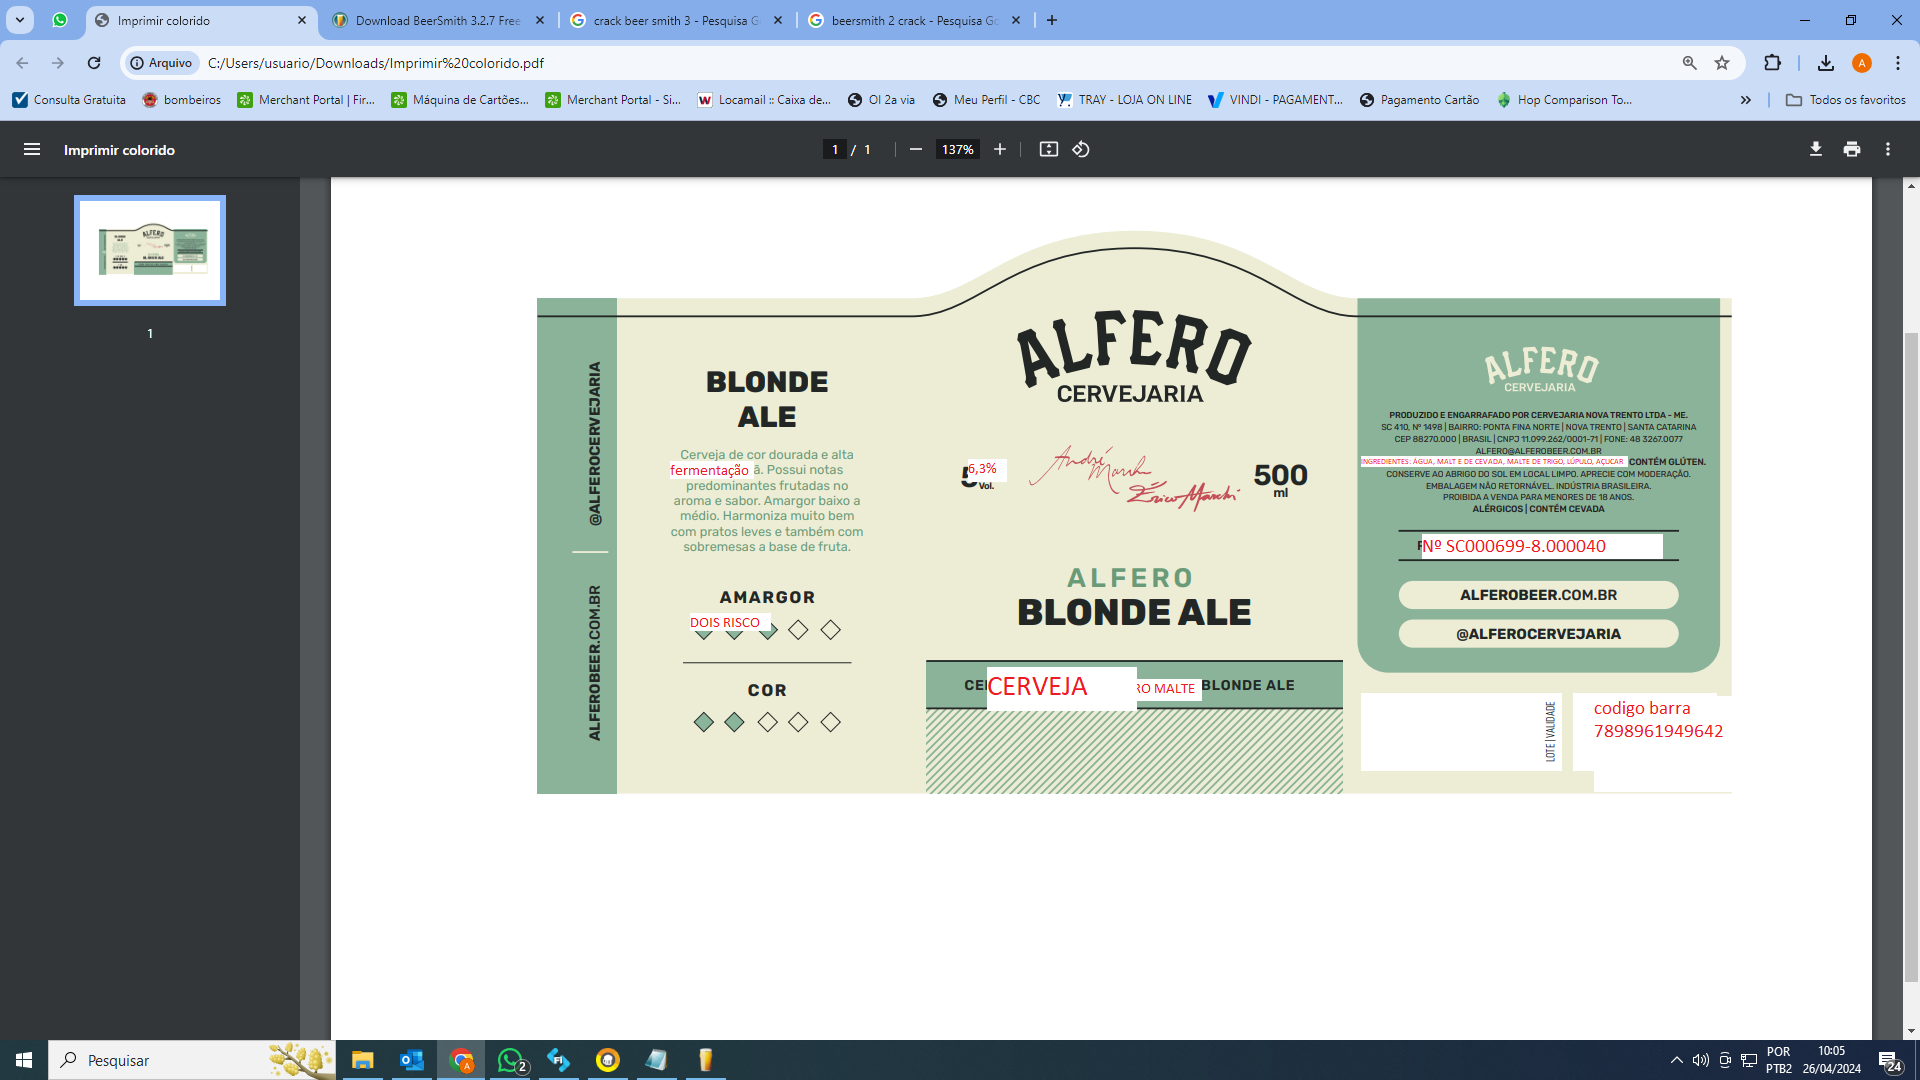The width and height of the screenshot is (1920, 1080).
Task: Open Chrome extensions puzzle icon
Action: (x=1772, y=63)
